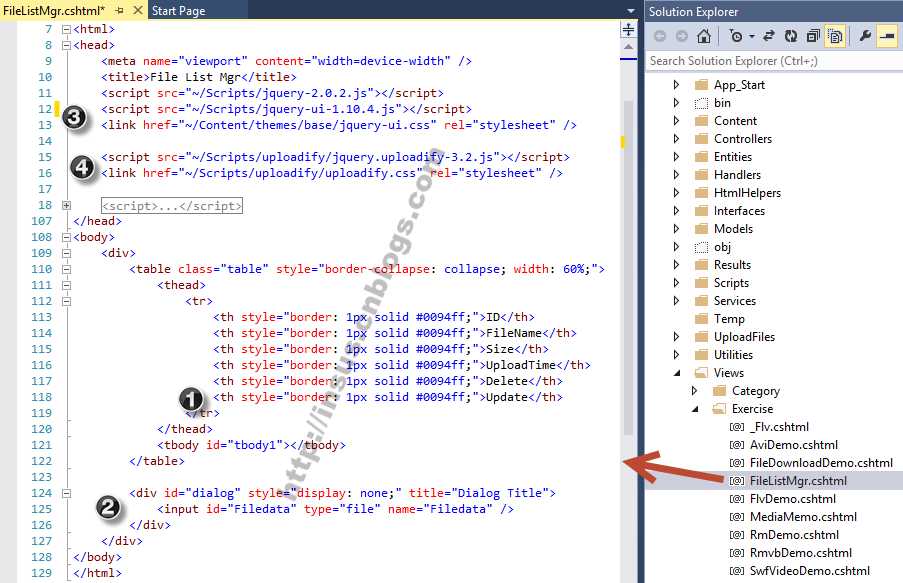Collapse the html block at line 7
Viewport: 903px width, 583px height.
pyautogui.click(x=66, y=29)
